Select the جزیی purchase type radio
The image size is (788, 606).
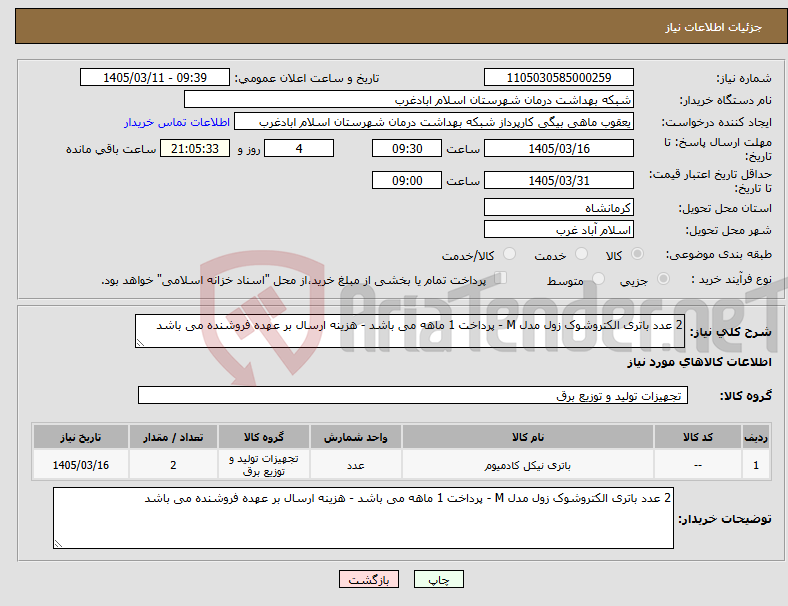pyautogui.click(x=663, y=279)
